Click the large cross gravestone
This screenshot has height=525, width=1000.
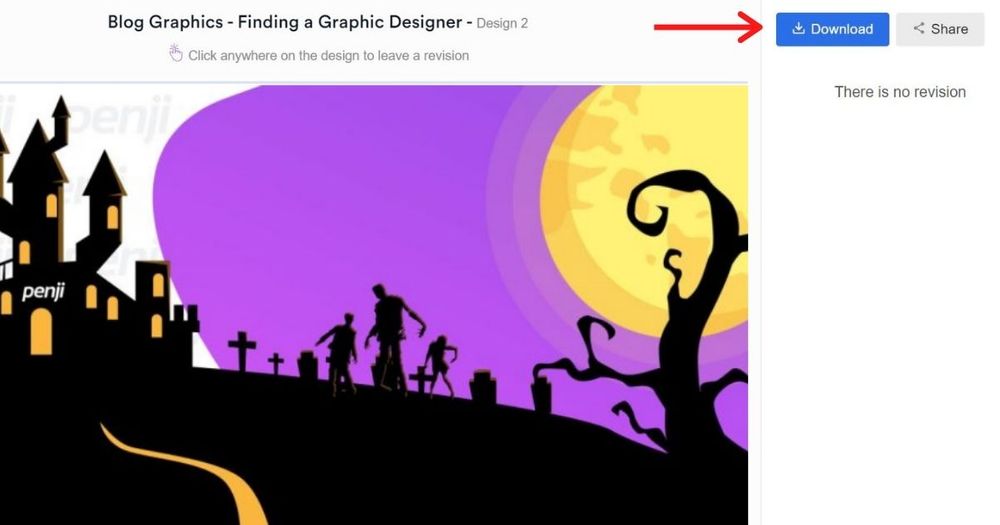pyautogui.click(x=242, y=350)
